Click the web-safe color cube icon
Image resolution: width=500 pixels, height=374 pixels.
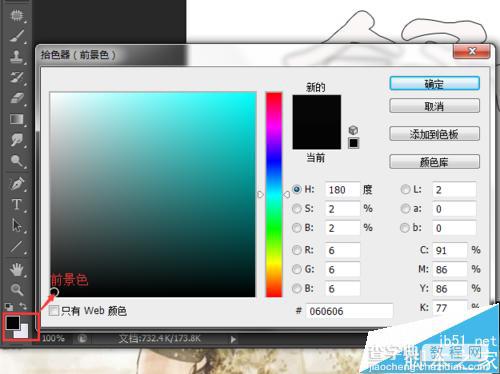353,130
